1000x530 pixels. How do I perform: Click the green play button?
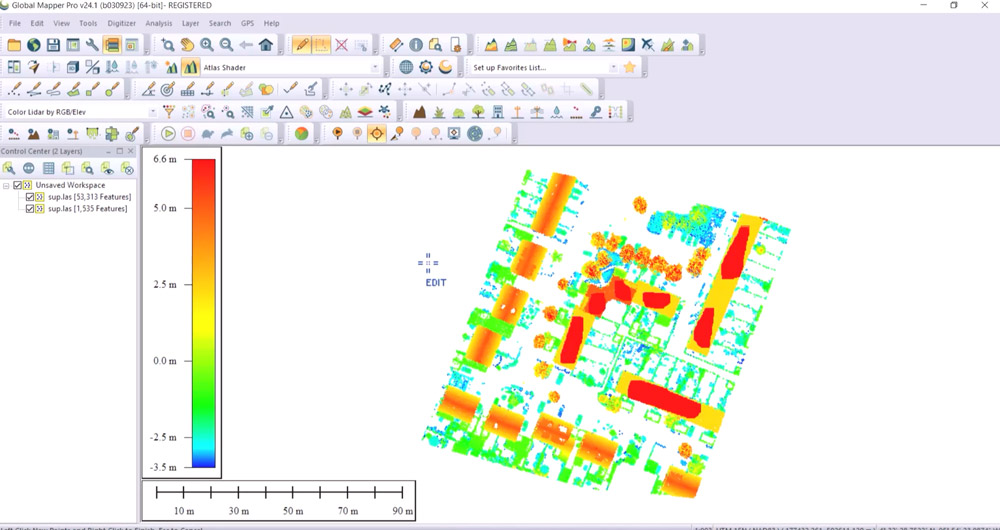tap(168, 133)
